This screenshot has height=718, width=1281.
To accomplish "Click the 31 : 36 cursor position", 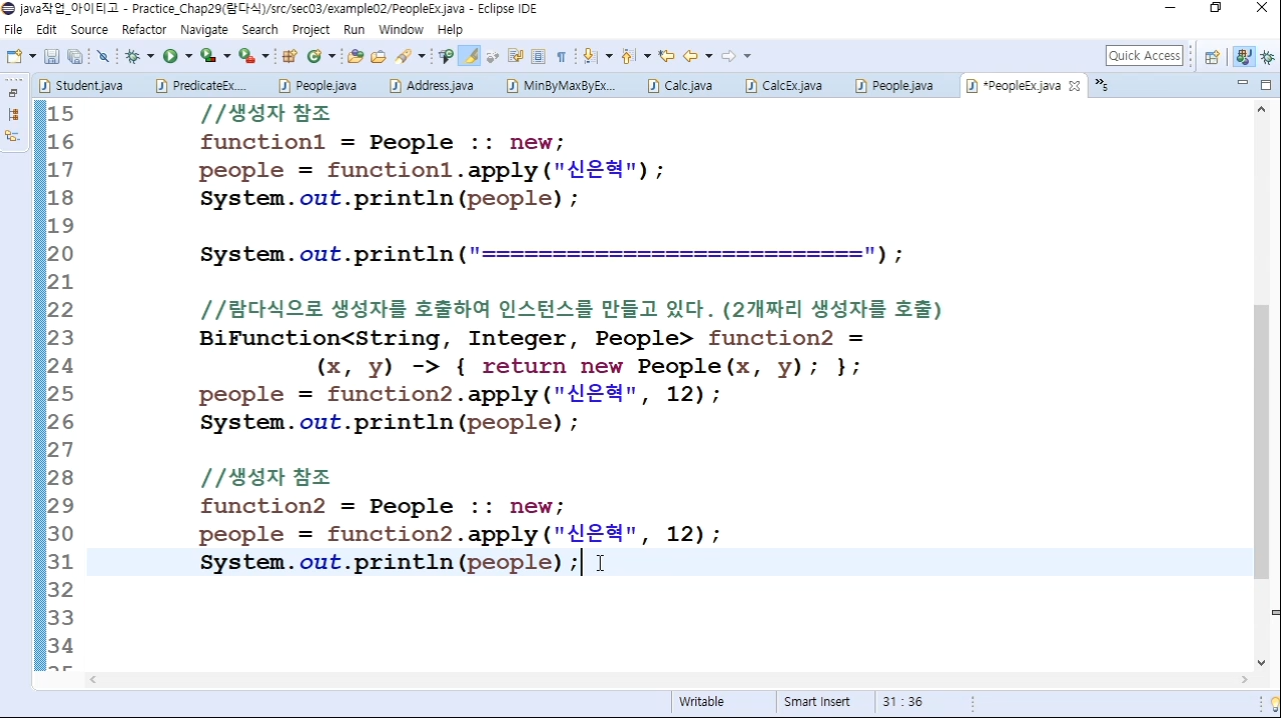I will point(903,702).
